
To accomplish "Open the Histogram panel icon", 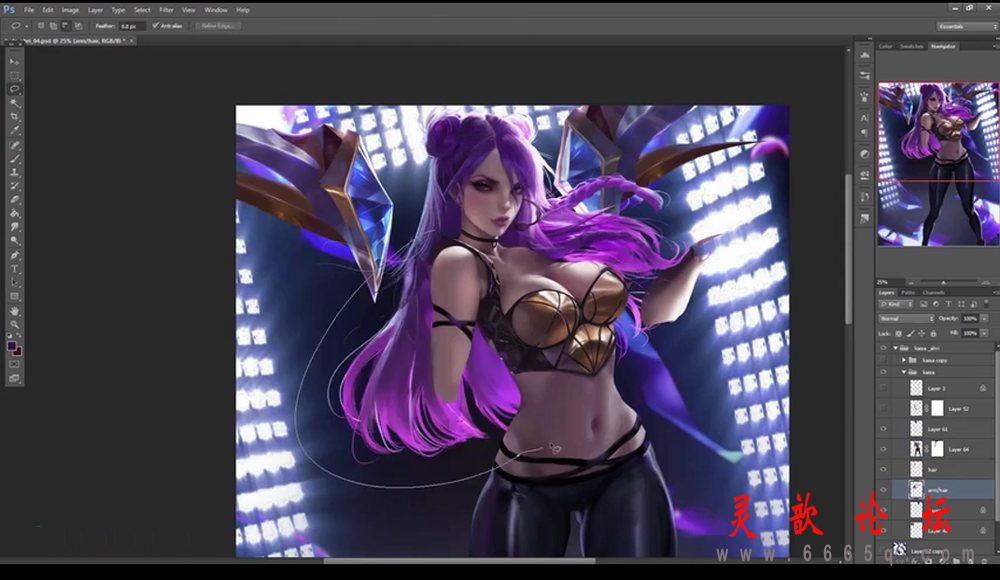I will click(x=865, y=56).
